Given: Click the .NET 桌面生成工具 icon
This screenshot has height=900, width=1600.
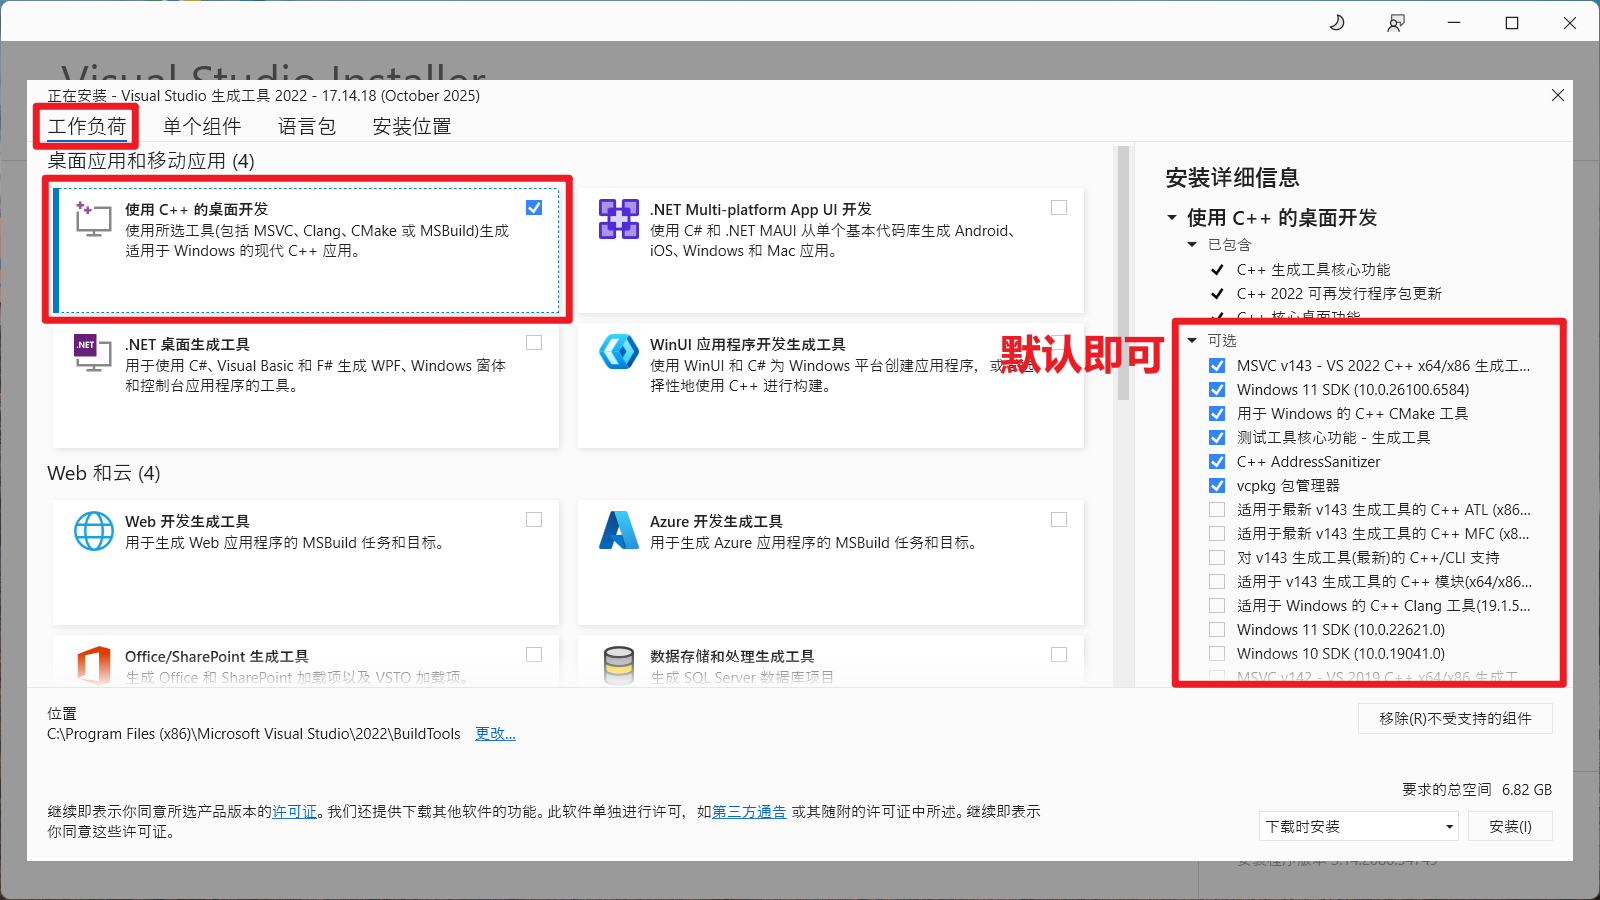Looking at the screenshot, I should click(93, 354).
